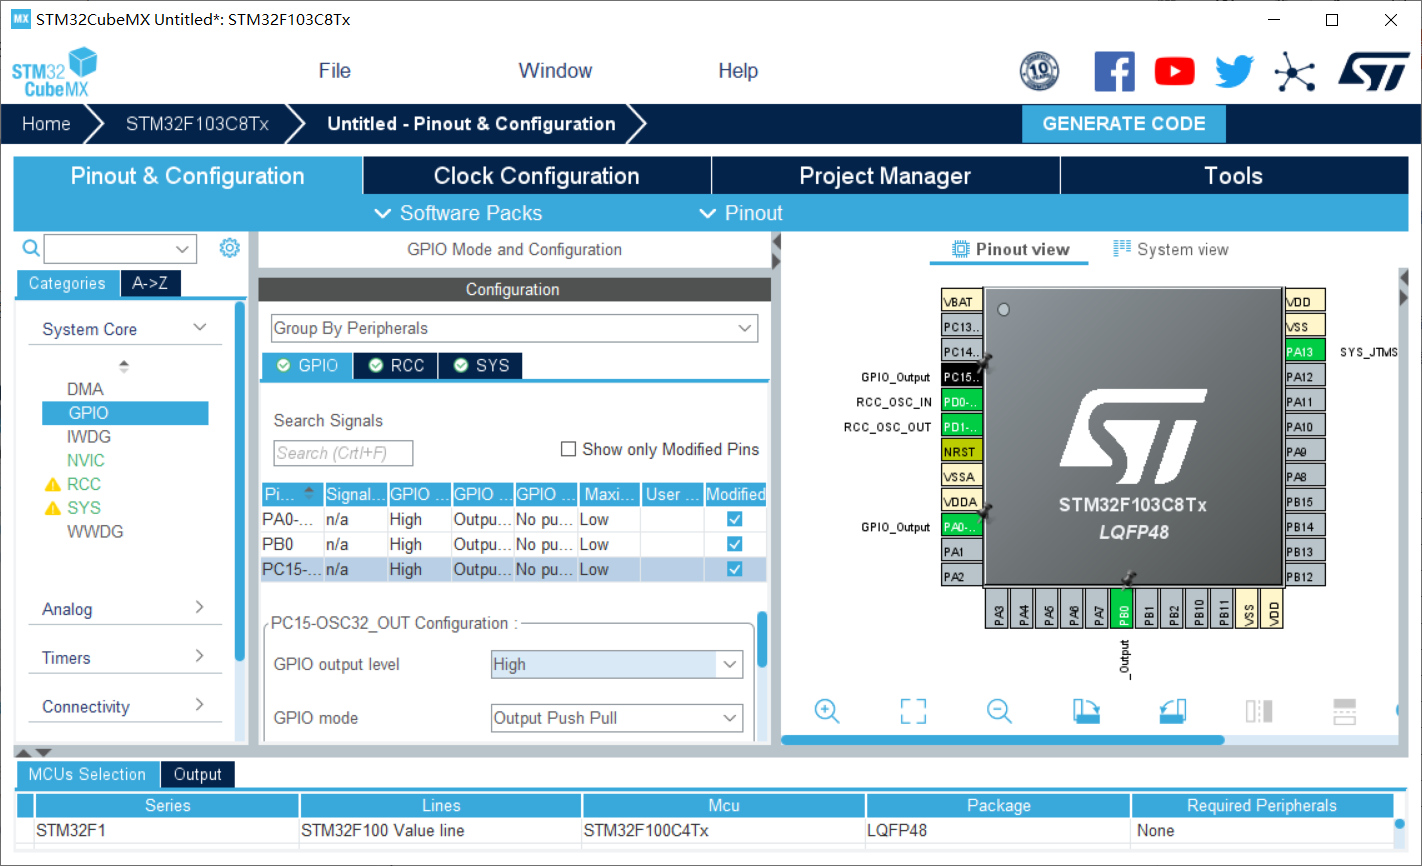
Task: Expand the Timers category
Action: point(200,656)
